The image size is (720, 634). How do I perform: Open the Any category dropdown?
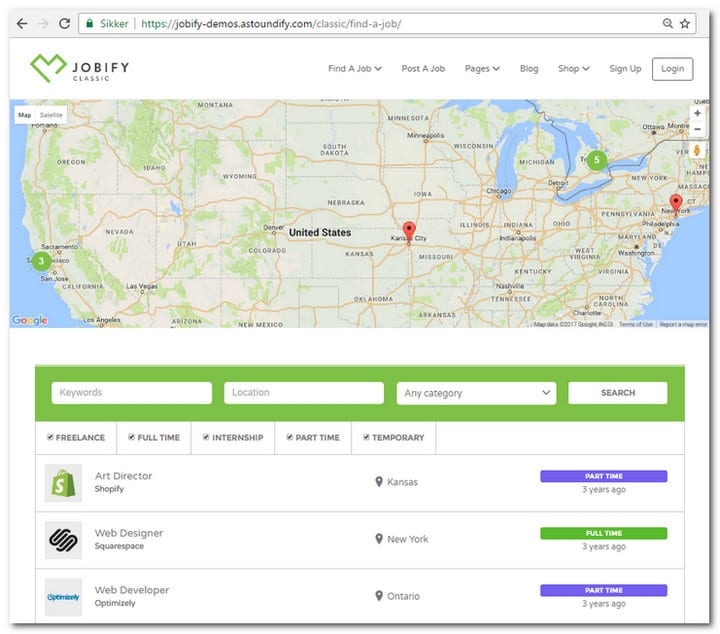pyautogui.click(x=476, y=393)
